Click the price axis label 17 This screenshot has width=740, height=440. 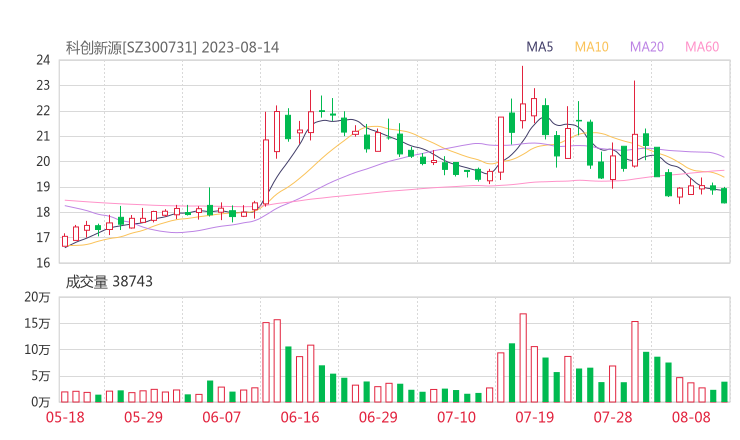tap(43, 237)
